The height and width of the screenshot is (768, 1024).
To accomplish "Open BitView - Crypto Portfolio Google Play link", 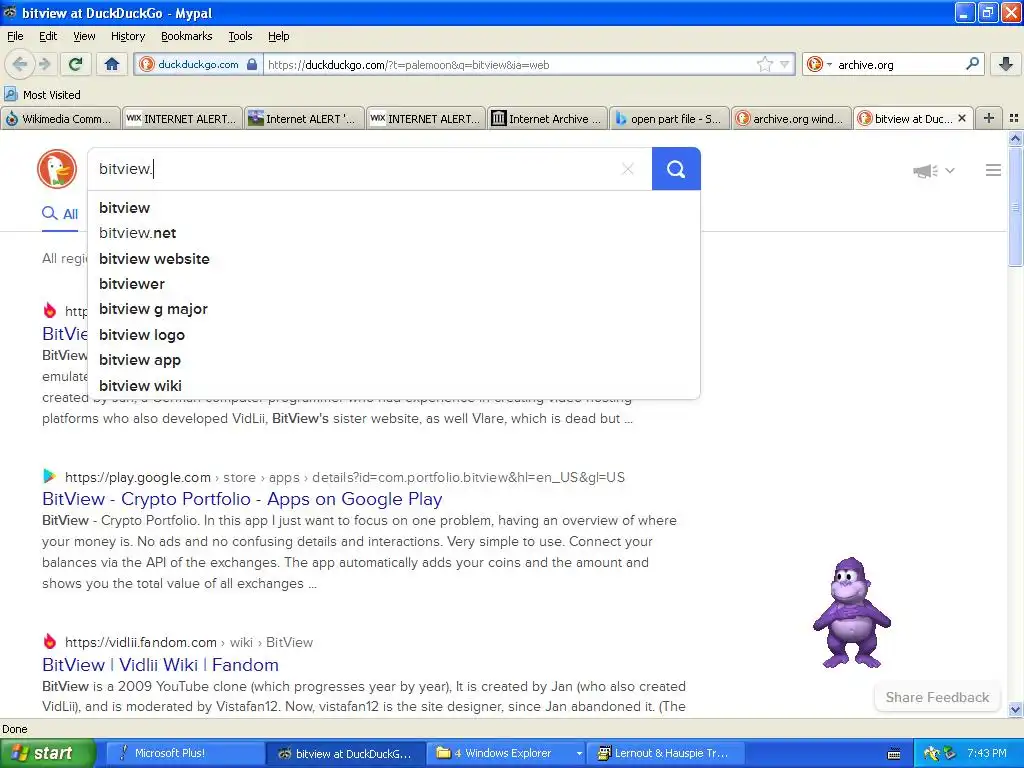I will click(x=242, y=499).
